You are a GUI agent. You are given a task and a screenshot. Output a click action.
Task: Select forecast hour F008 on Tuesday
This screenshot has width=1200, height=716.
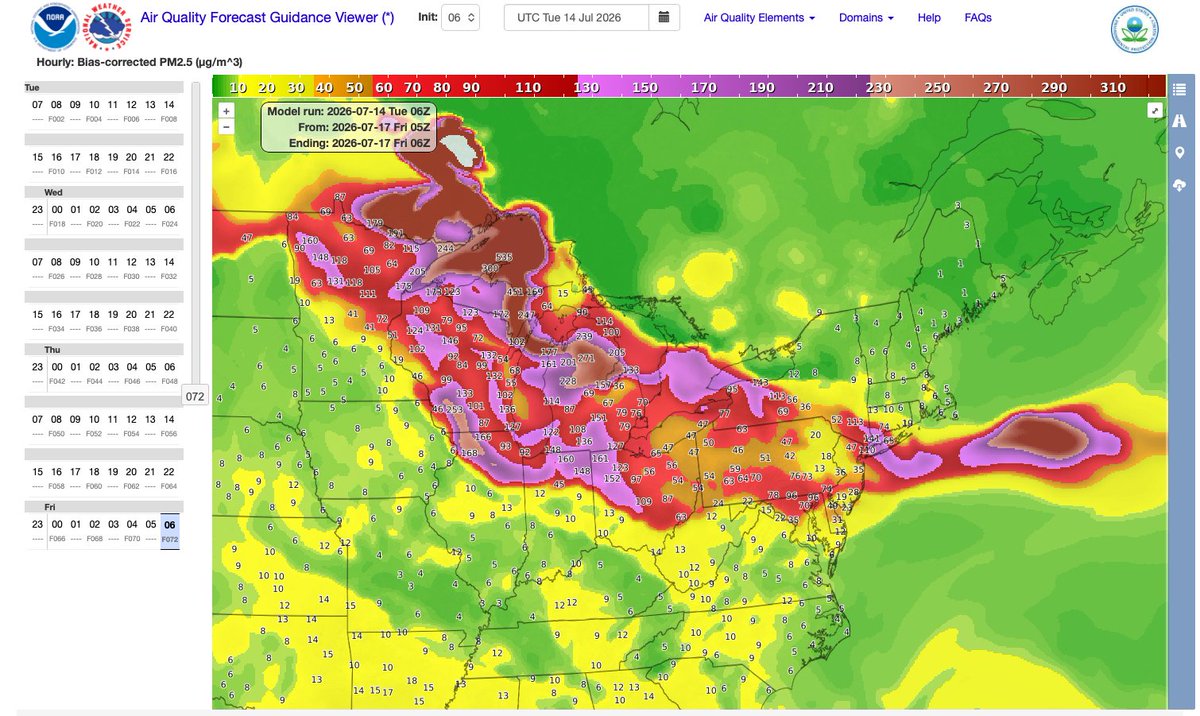pos(169,119)
